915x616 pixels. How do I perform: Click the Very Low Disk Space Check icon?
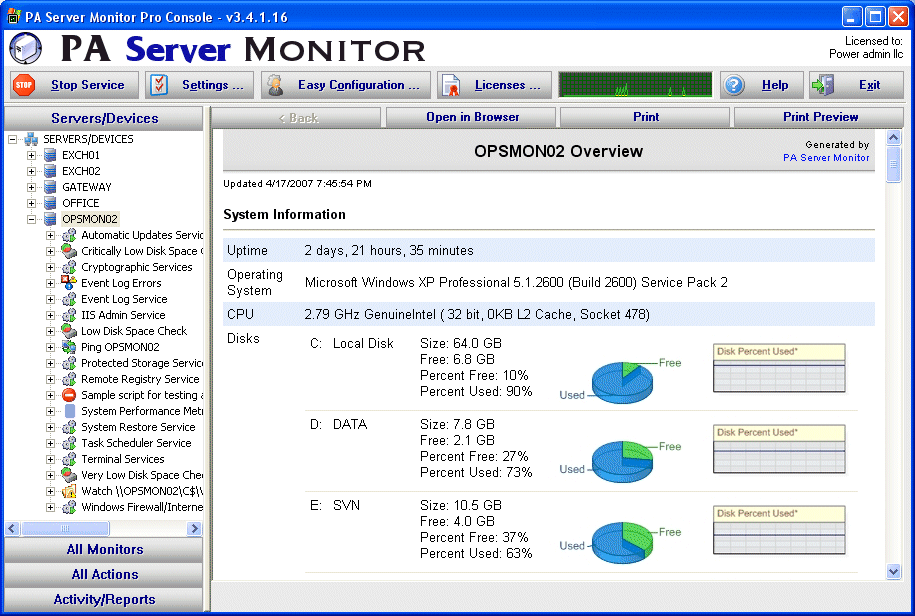tap(69, 475)
